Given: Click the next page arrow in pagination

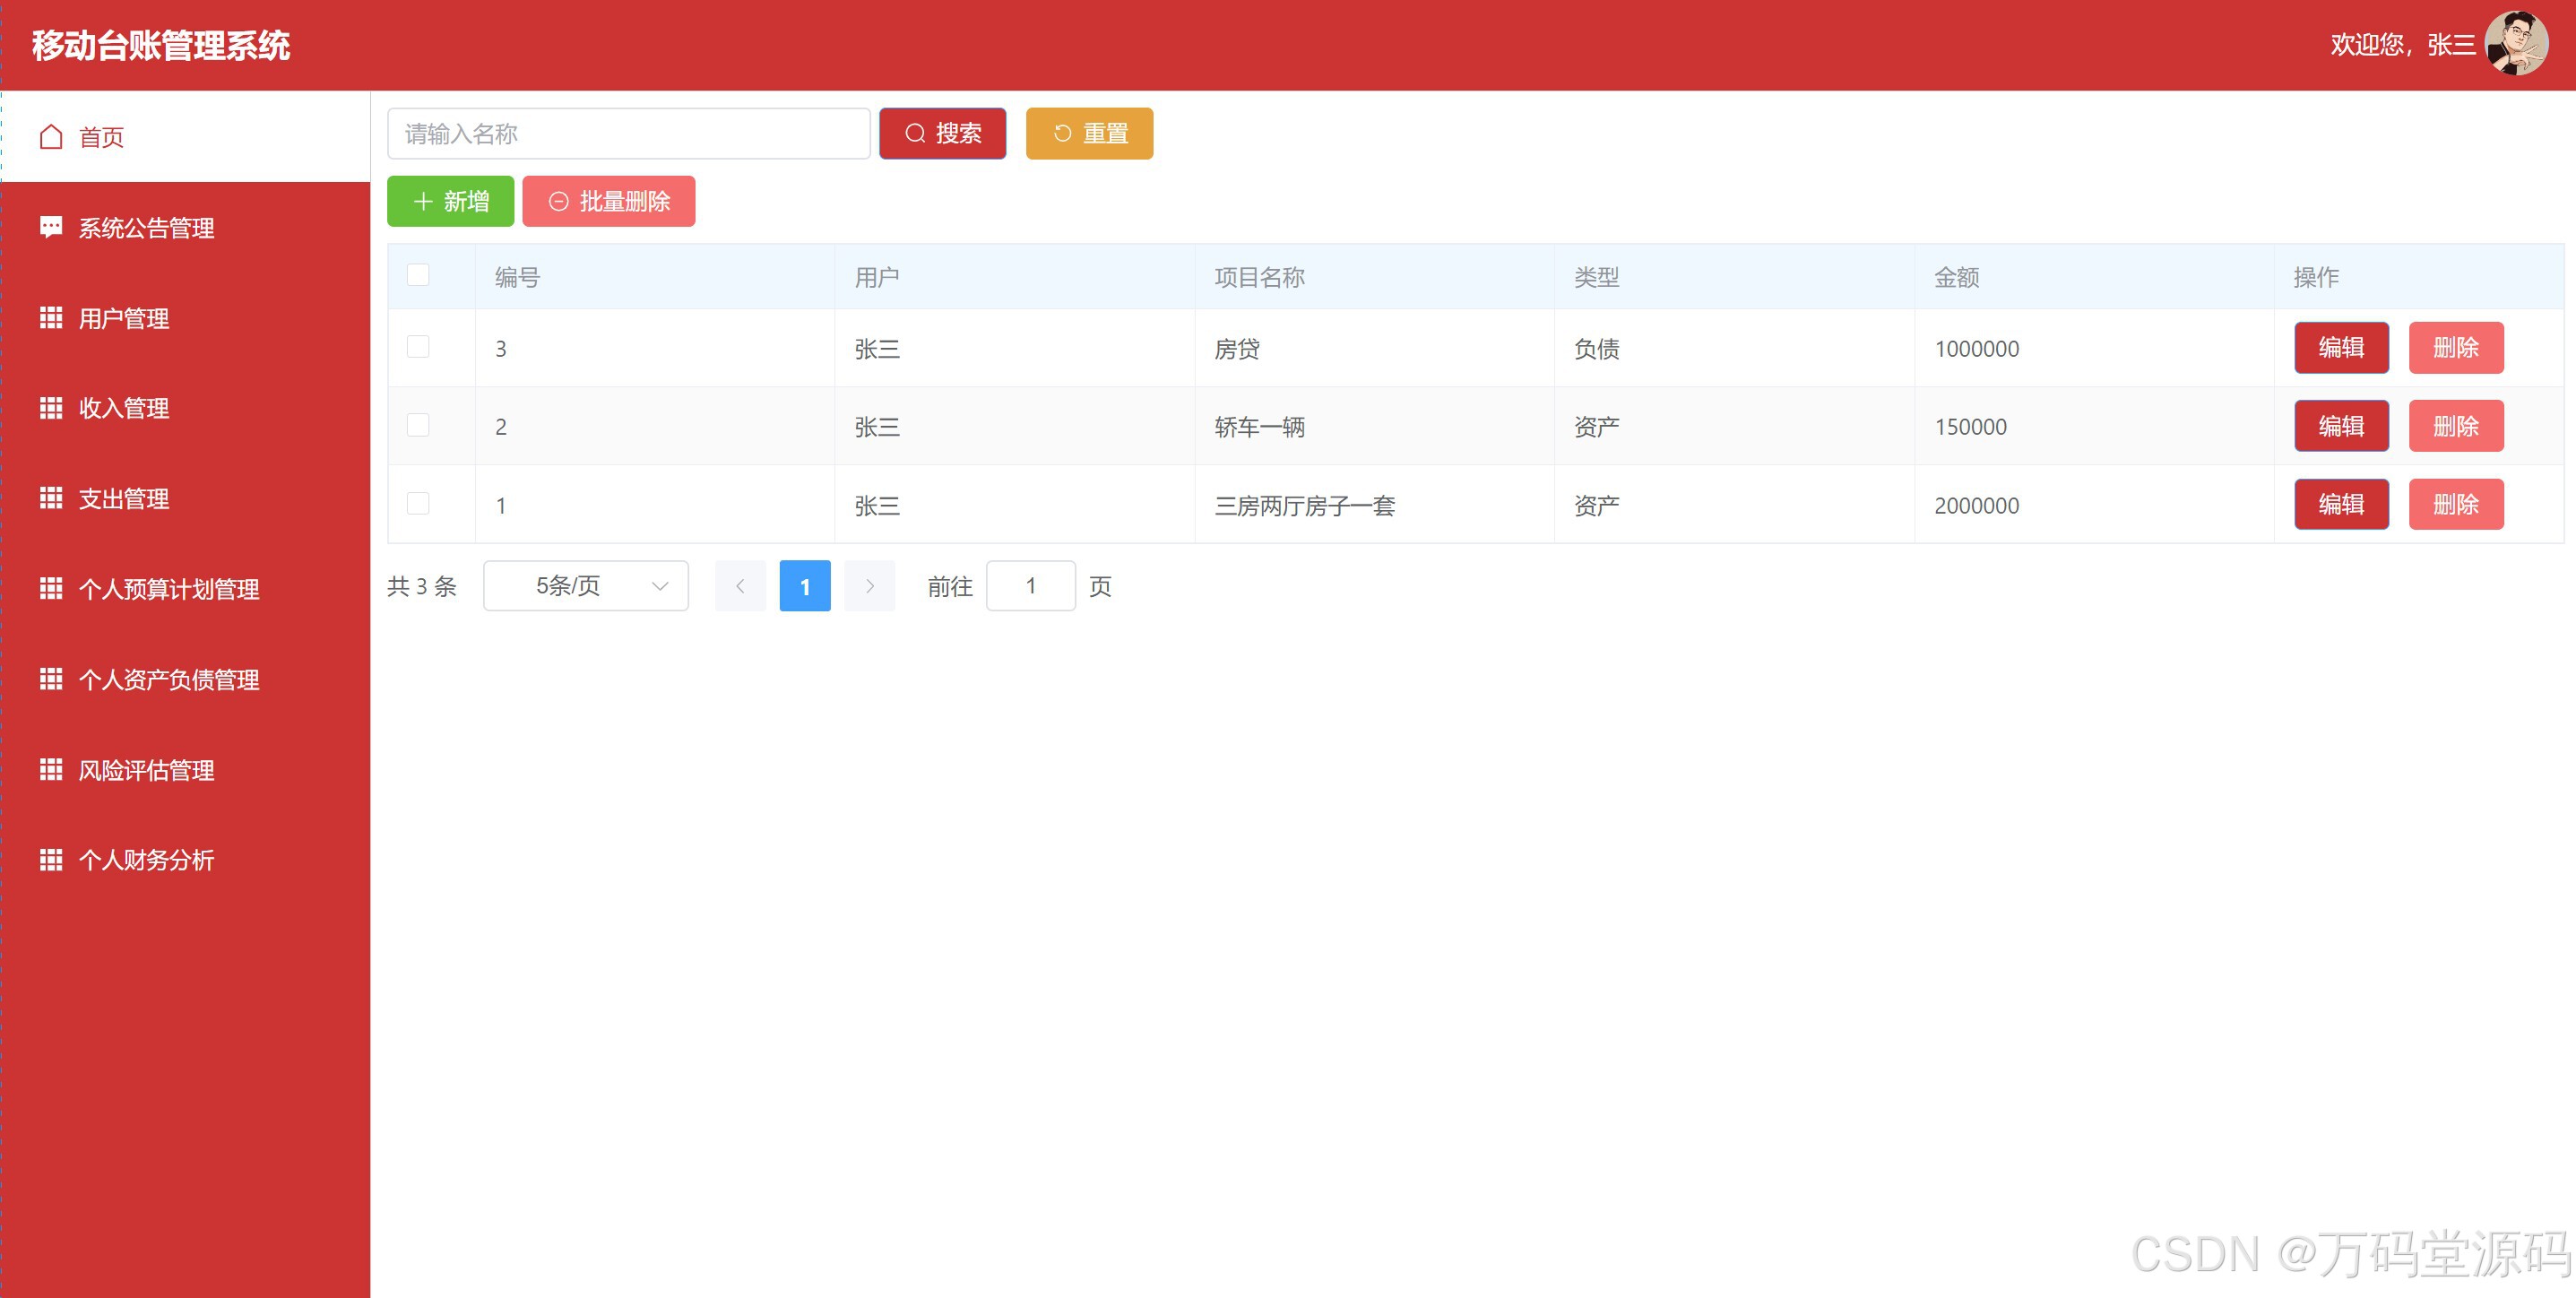Looking at the screenshot, I should 869,586.
